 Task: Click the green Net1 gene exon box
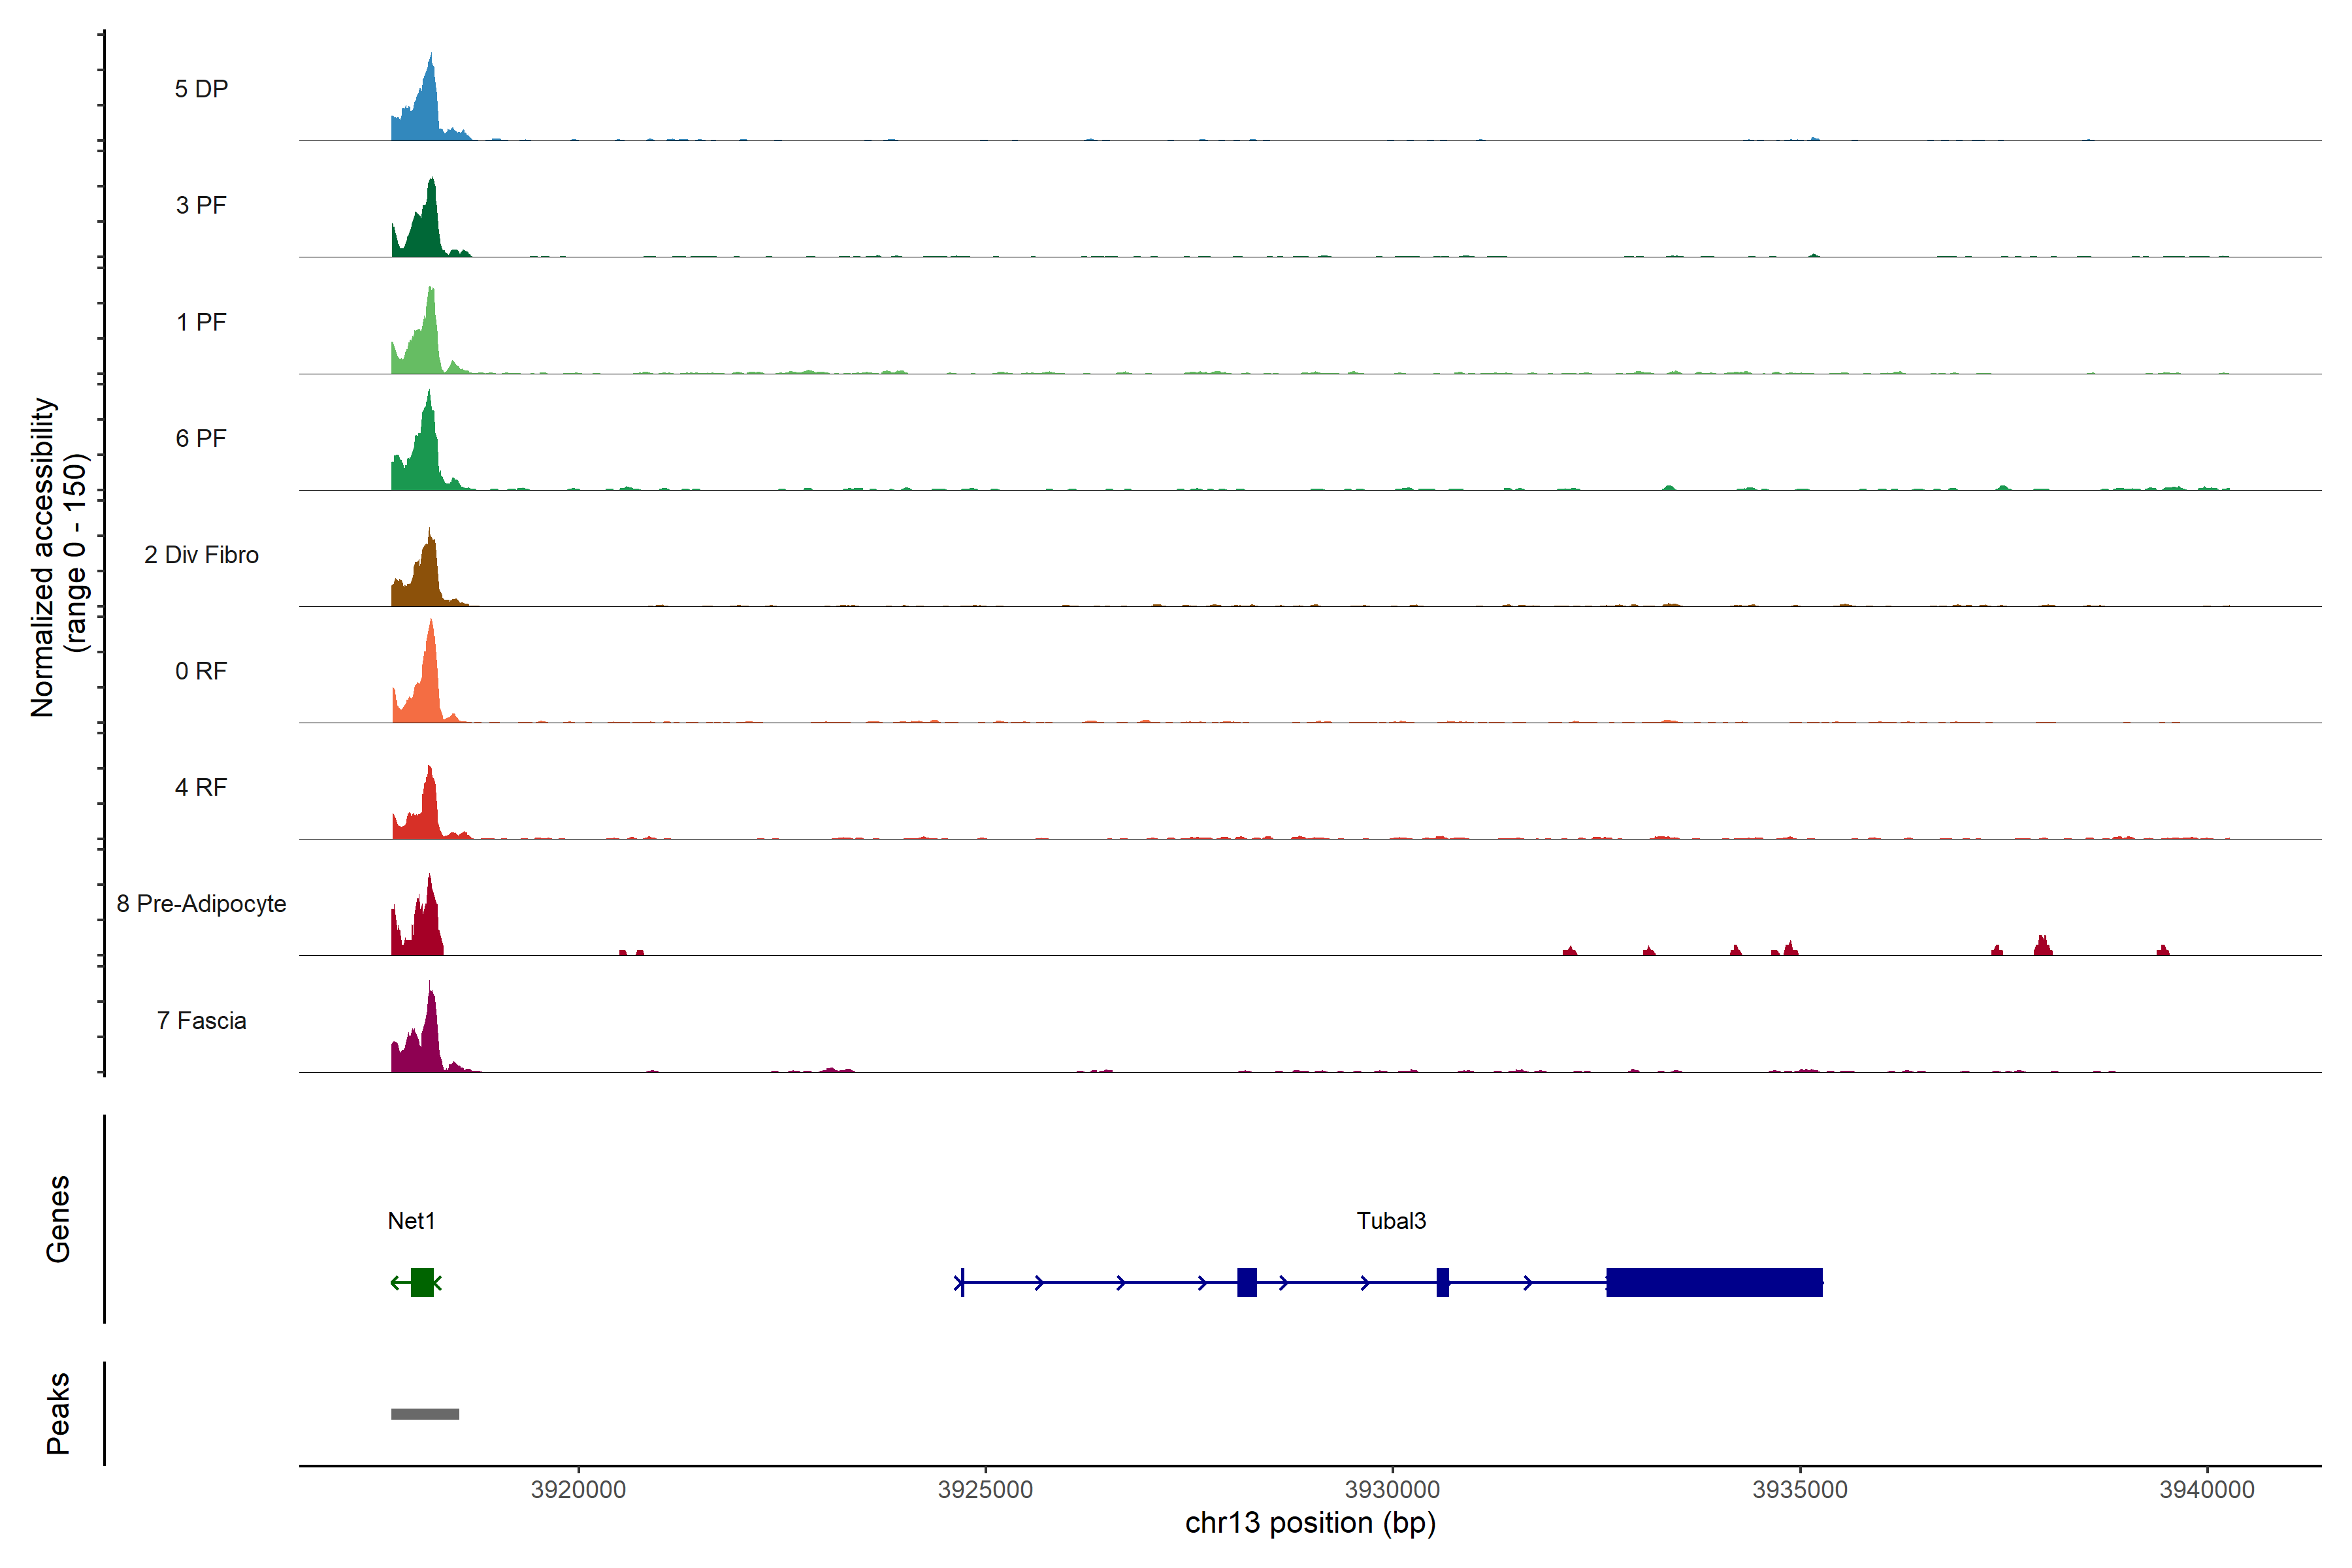click(422, 1282)
